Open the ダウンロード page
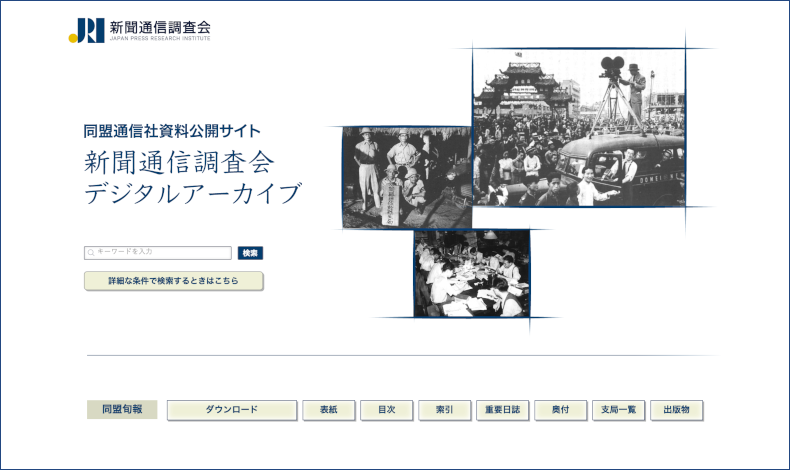The image size is (790, 470). click(x=232, y=410)
